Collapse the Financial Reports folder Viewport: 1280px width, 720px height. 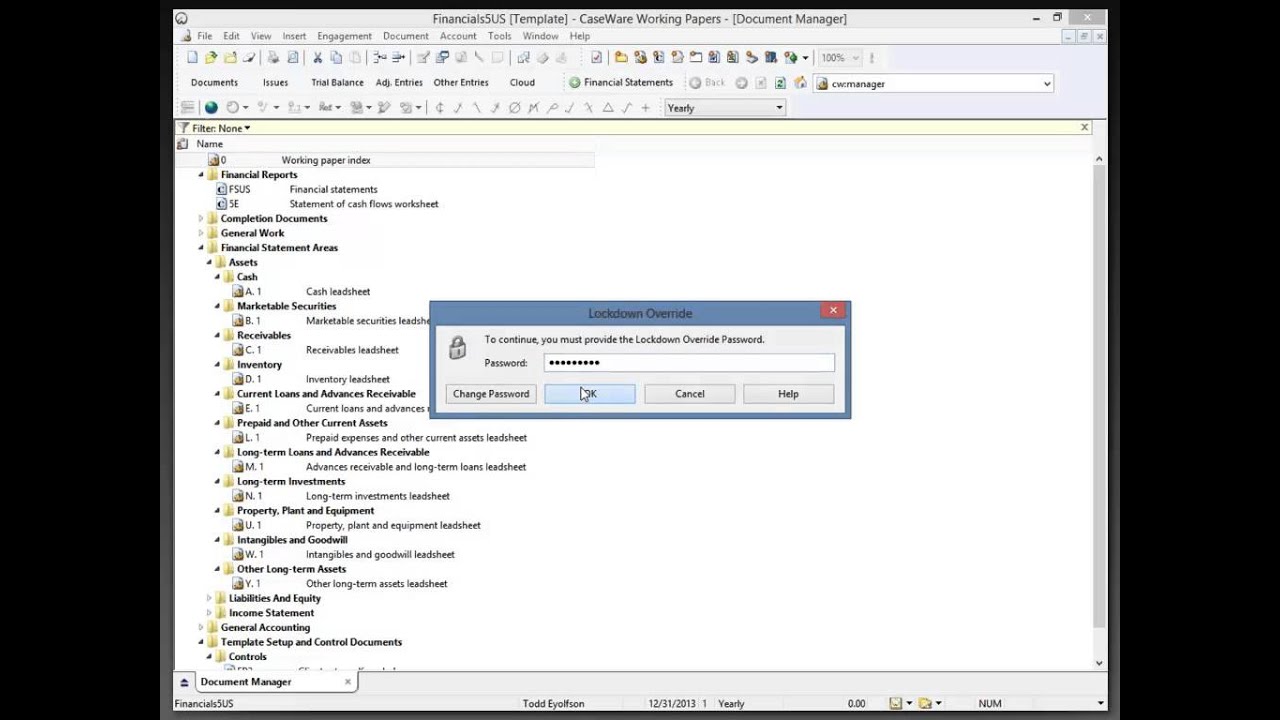pyautogui.click(x=201, y=175)
